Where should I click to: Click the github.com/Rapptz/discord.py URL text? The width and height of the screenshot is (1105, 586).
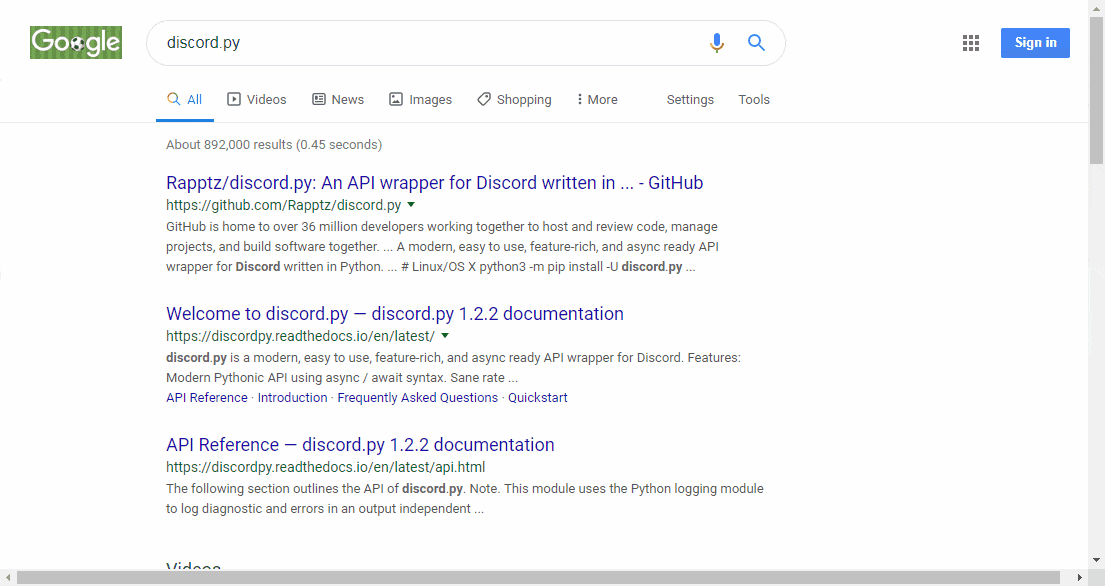pos(283,205)
